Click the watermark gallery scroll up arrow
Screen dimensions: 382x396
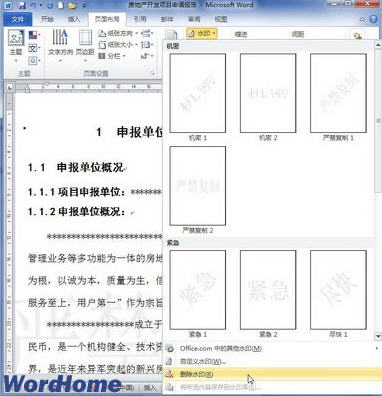coord(378,45)
